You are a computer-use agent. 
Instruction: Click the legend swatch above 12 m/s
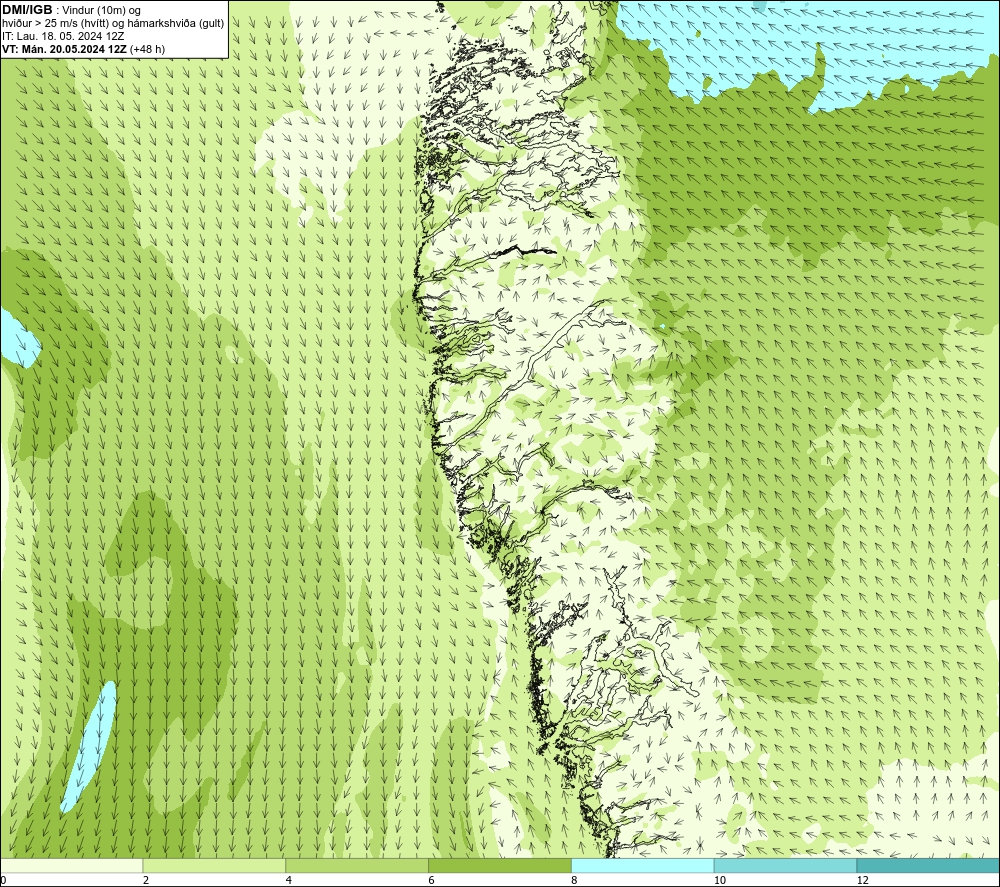point(929,865)
